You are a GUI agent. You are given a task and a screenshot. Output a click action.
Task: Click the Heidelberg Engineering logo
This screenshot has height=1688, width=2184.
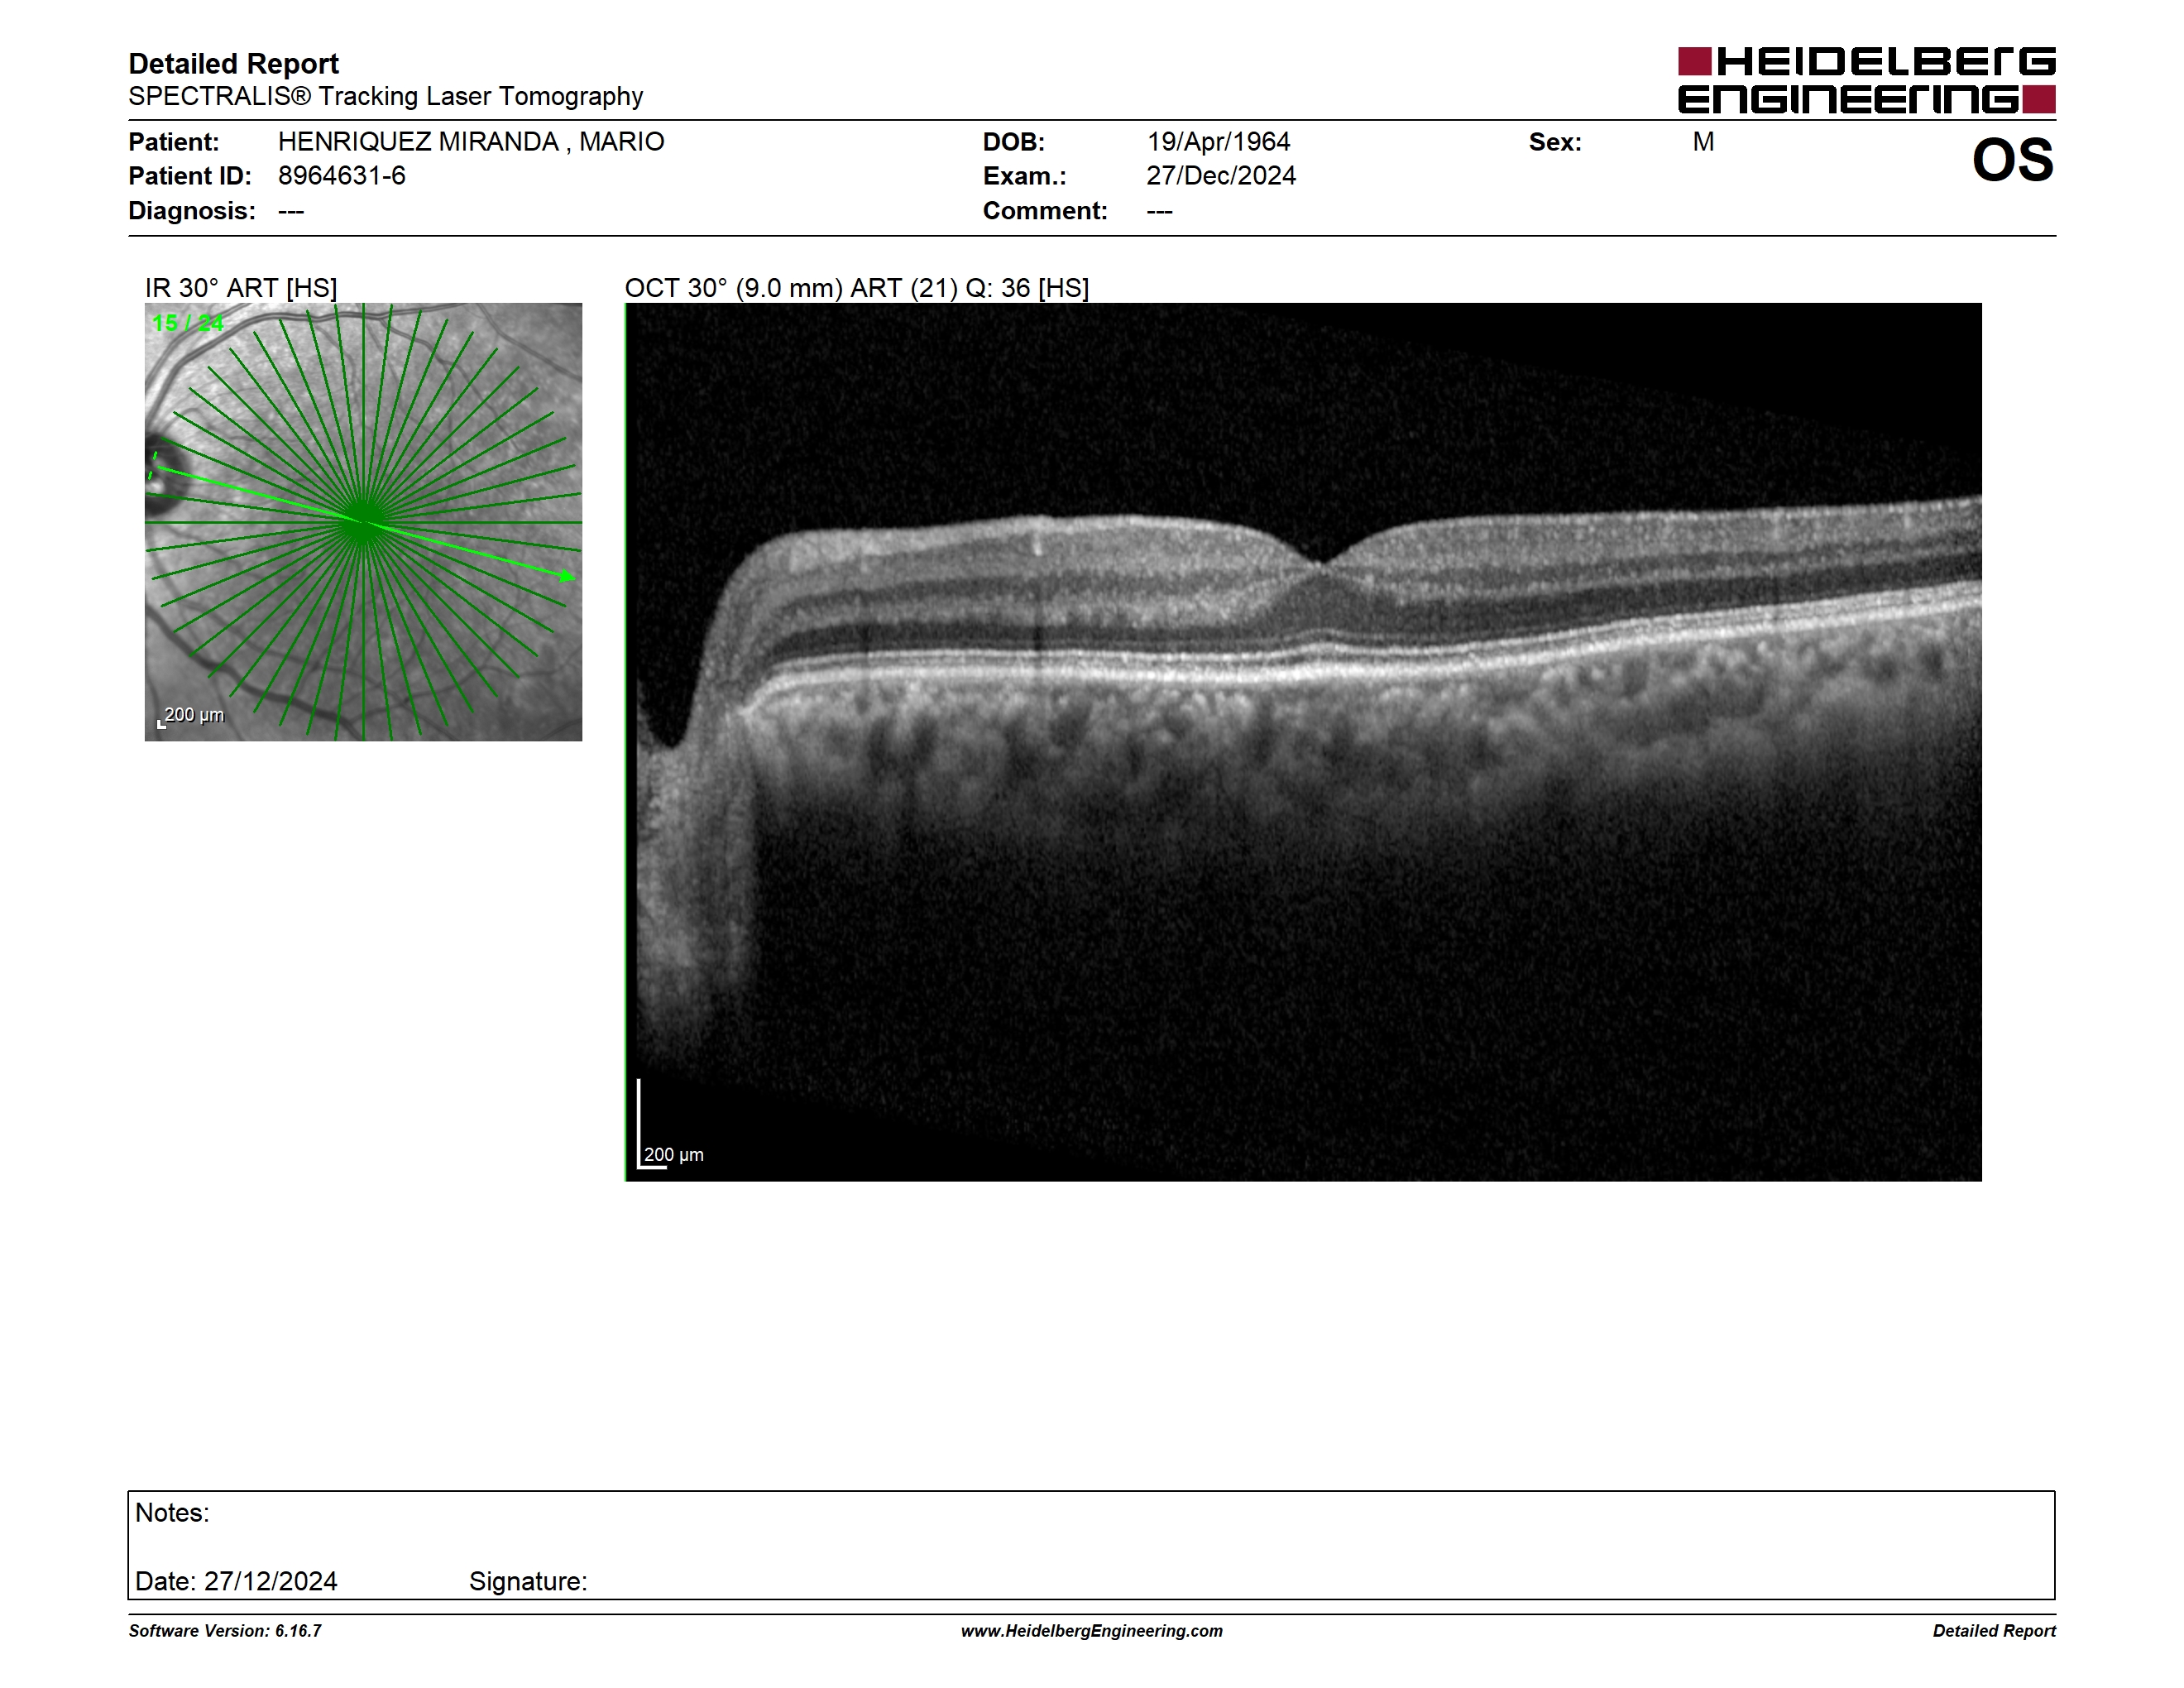coord(1866,80)
